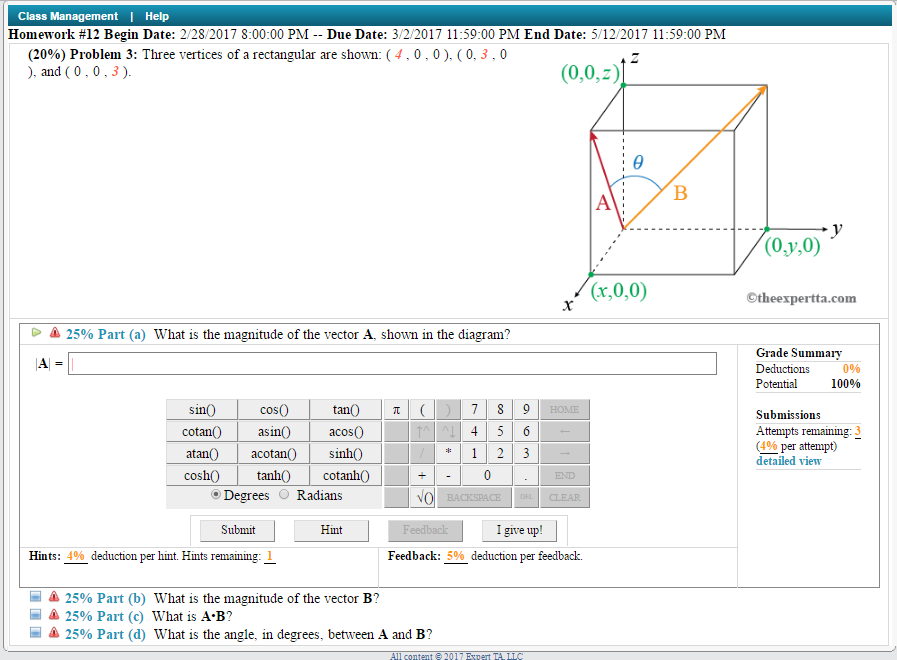Expand Part (d) using its blue square icon
This screenshot has height=660, width=897.
click(36, 632)
